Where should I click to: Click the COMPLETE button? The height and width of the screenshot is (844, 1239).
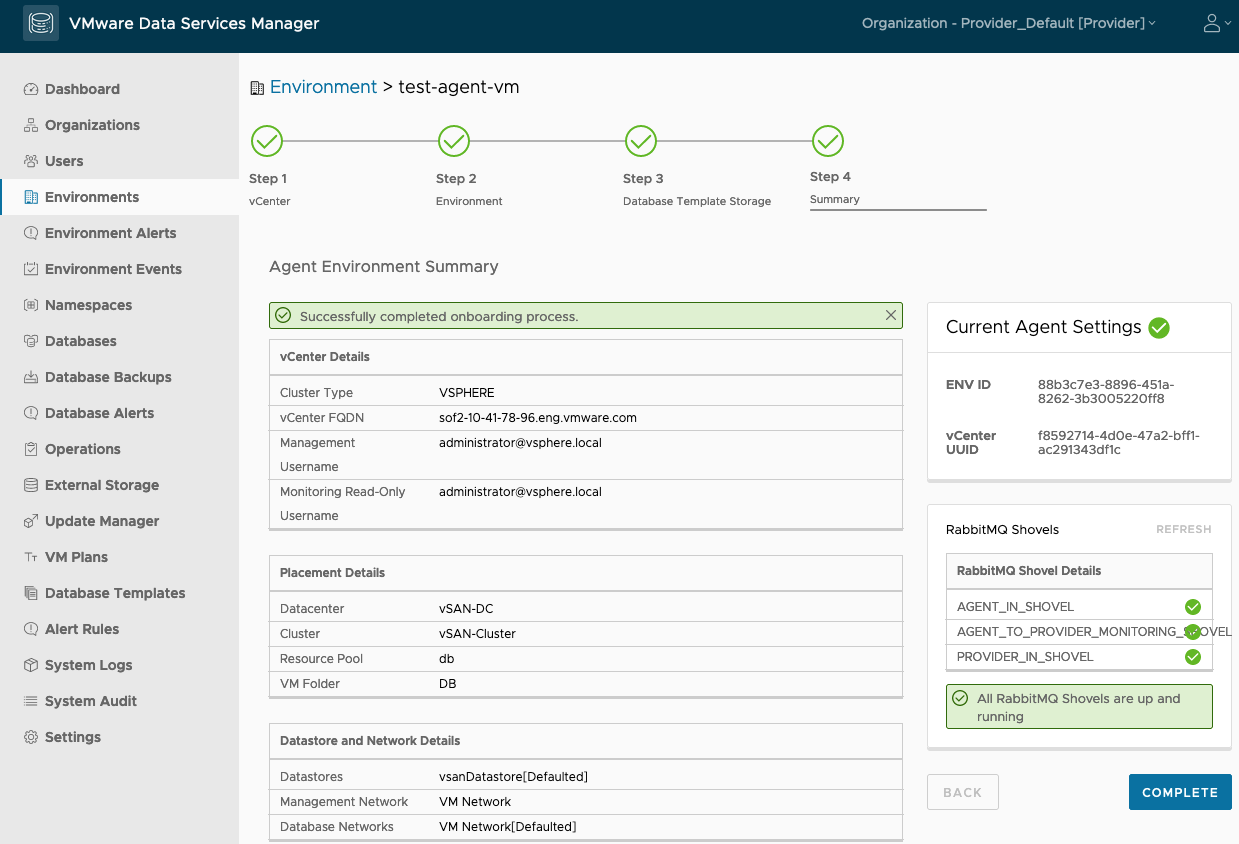(1180, 792)
